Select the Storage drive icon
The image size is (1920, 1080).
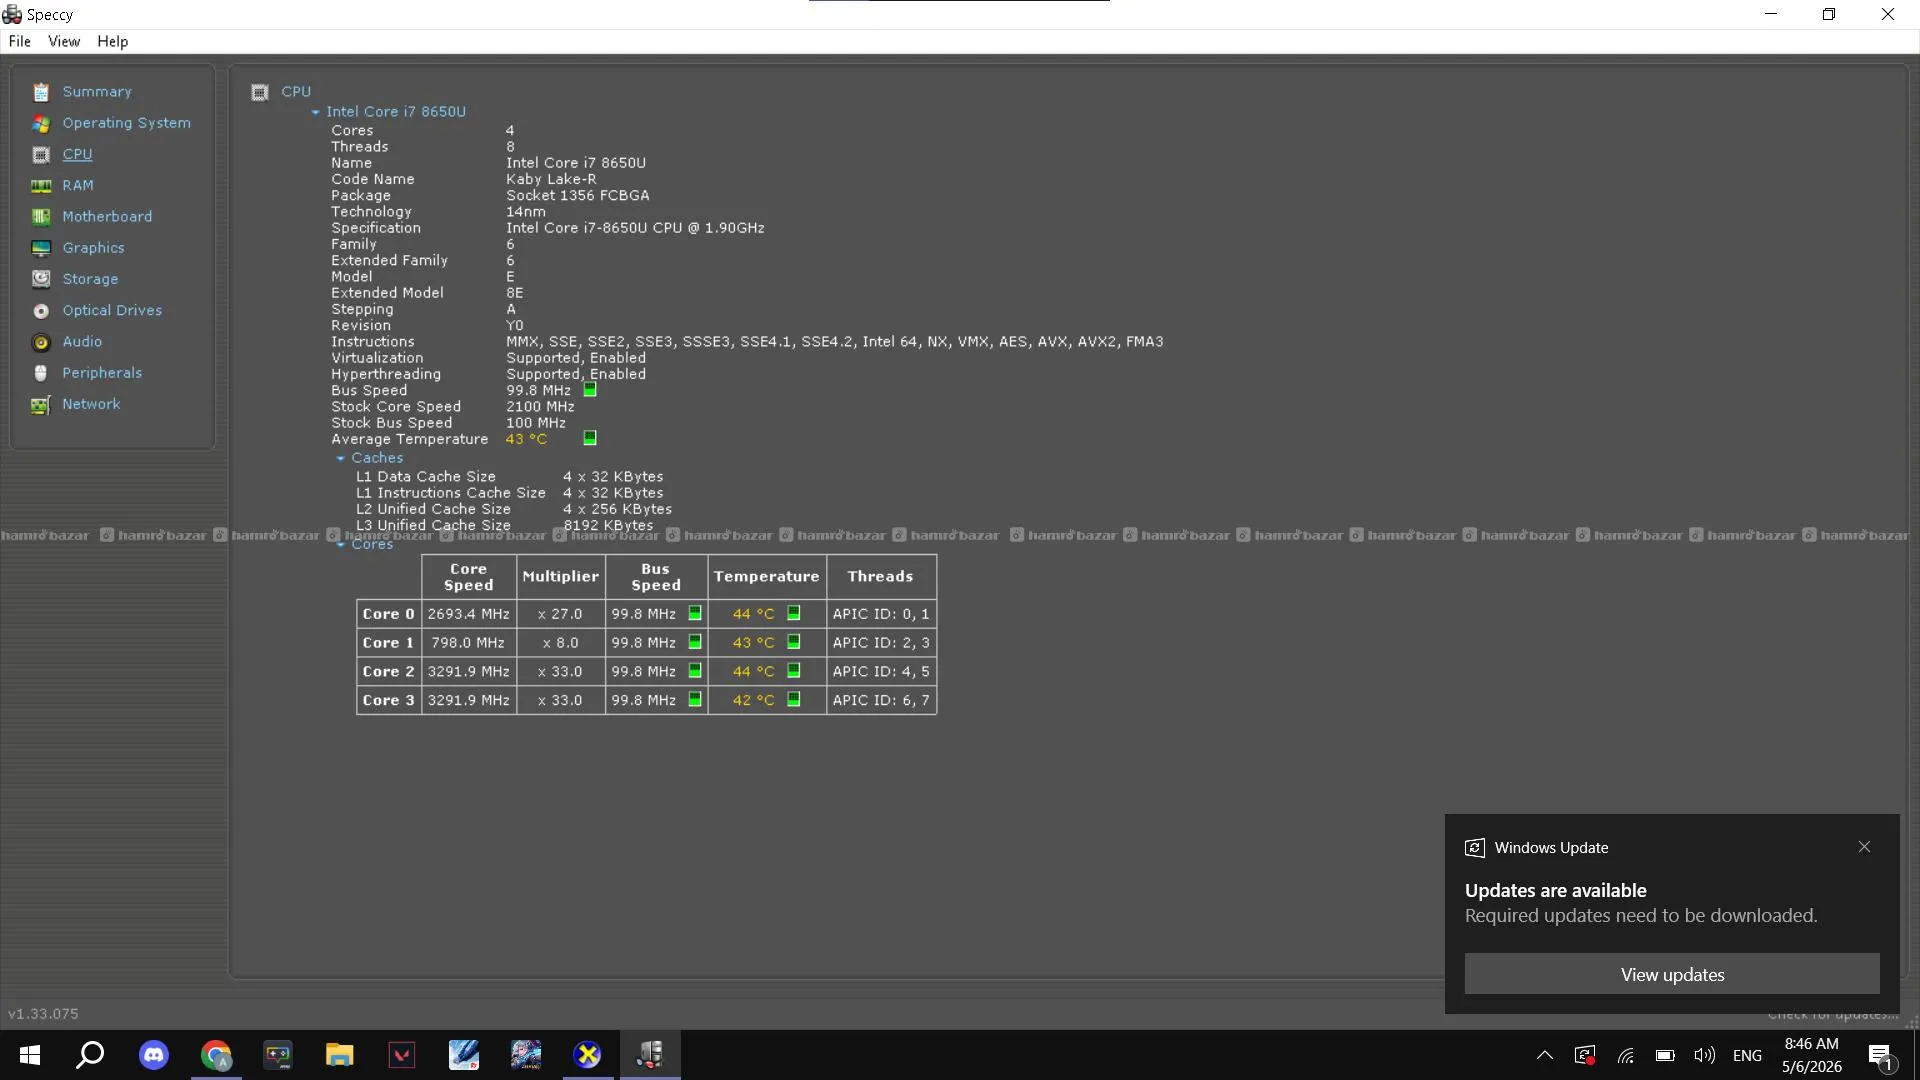click(x=41, y=279)
